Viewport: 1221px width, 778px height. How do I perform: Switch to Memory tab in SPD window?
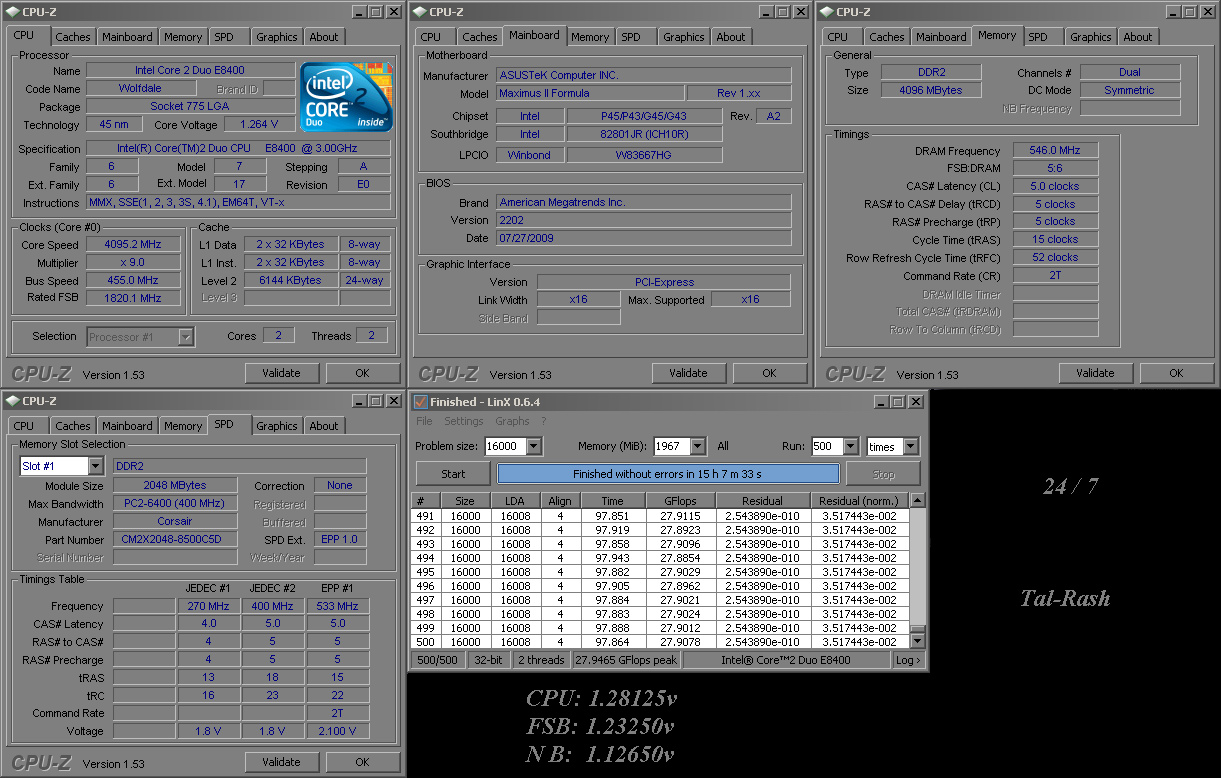183,426
